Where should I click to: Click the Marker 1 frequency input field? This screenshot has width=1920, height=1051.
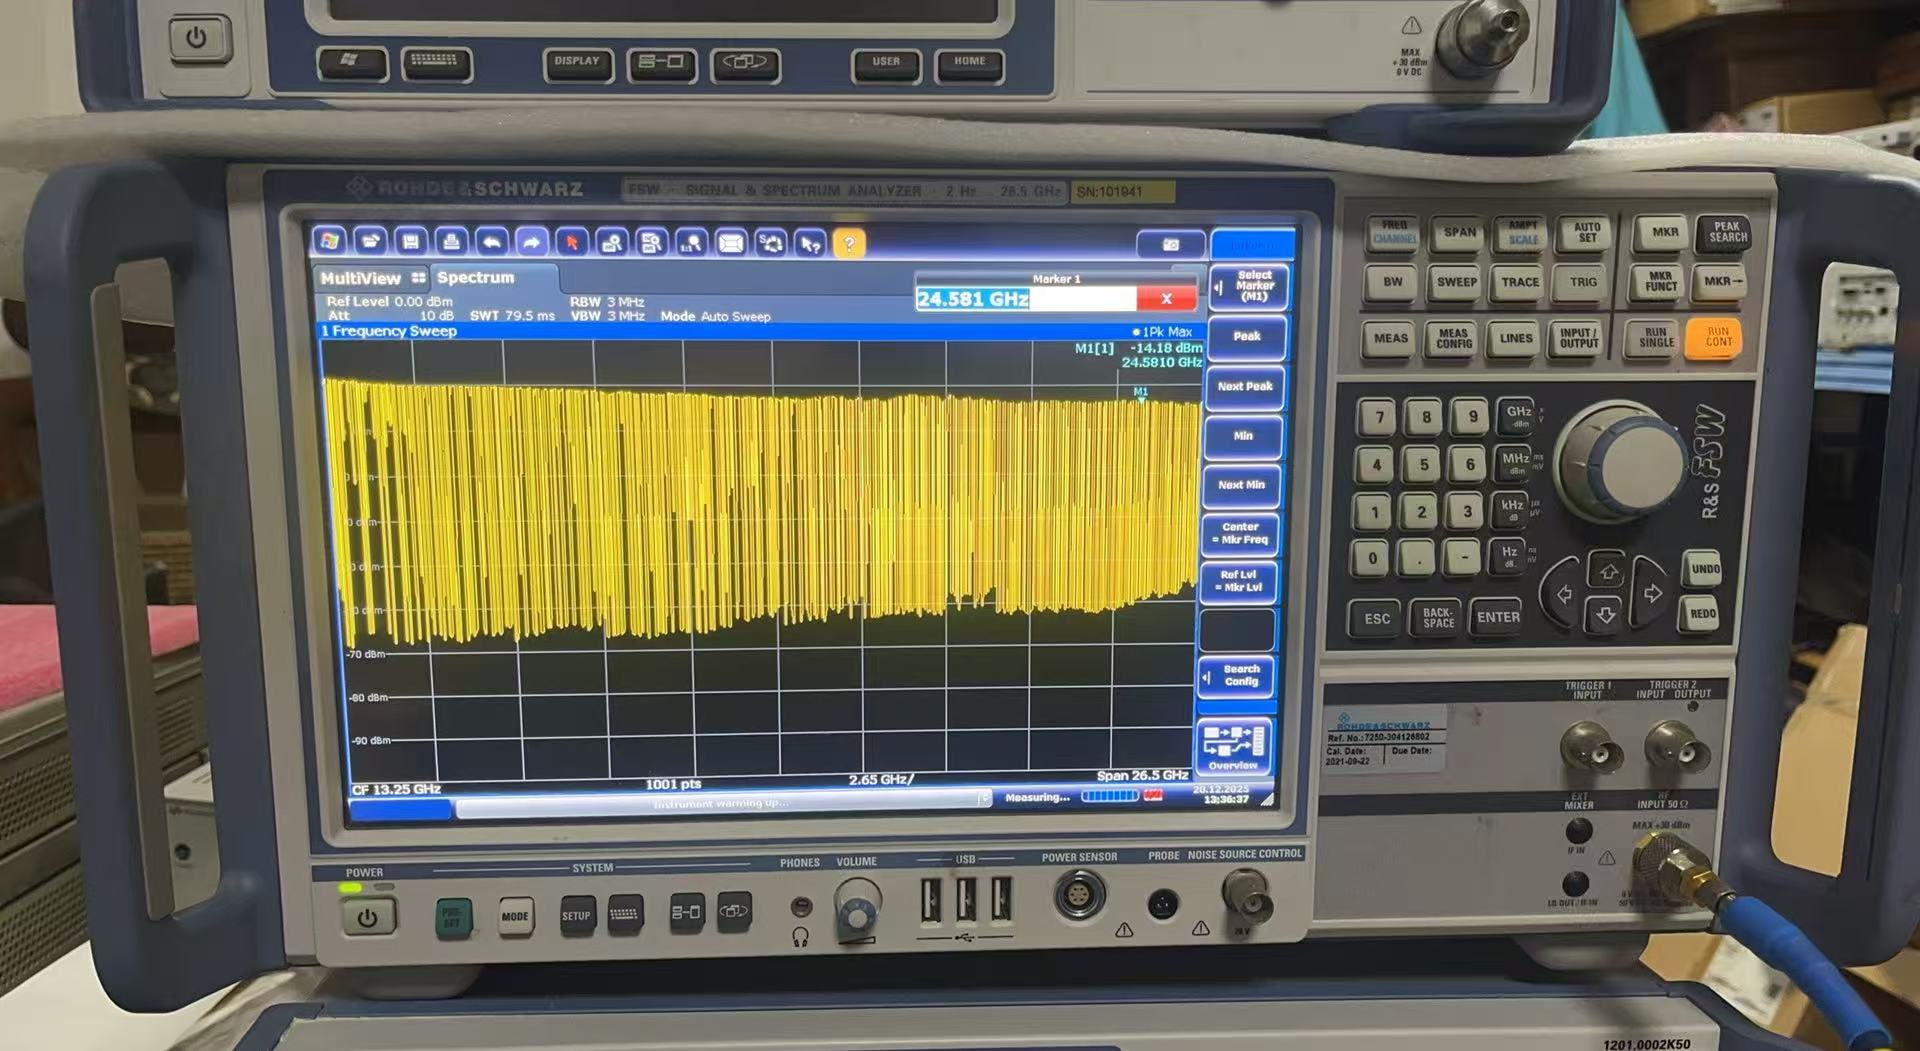click(x=1025, y=299)
